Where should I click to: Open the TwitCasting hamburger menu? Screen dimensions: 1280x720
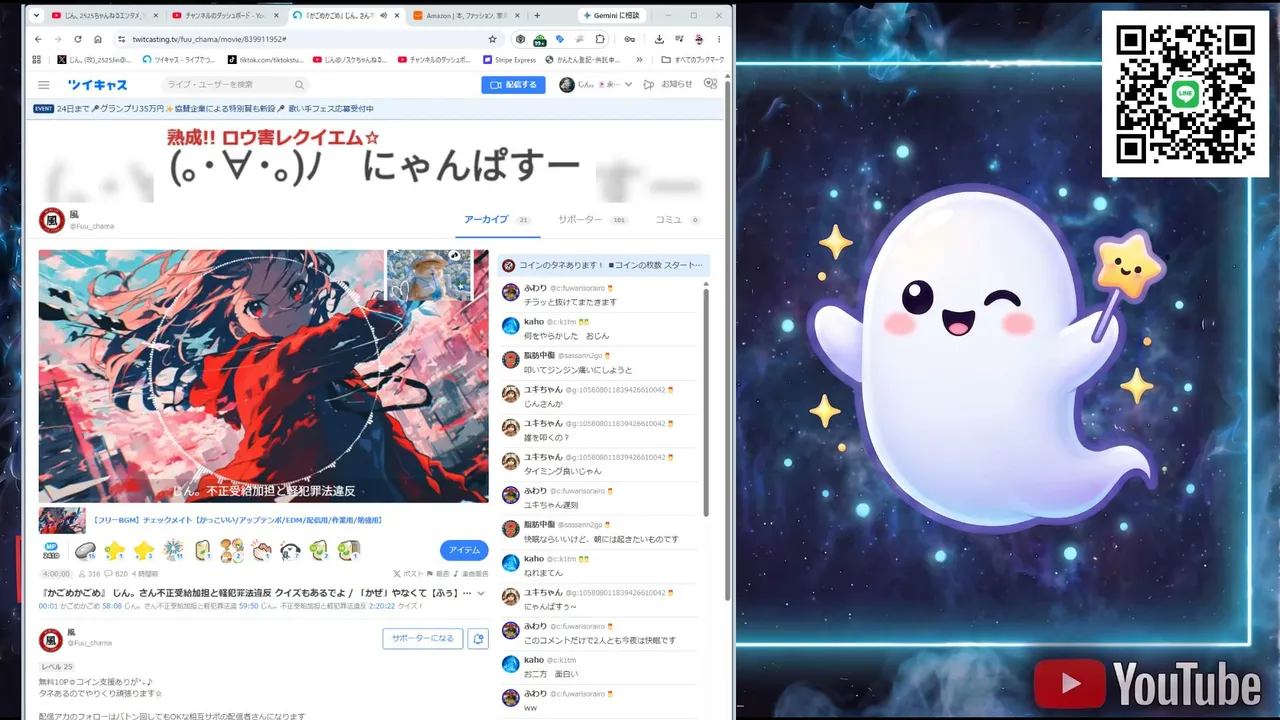(44, 85)
